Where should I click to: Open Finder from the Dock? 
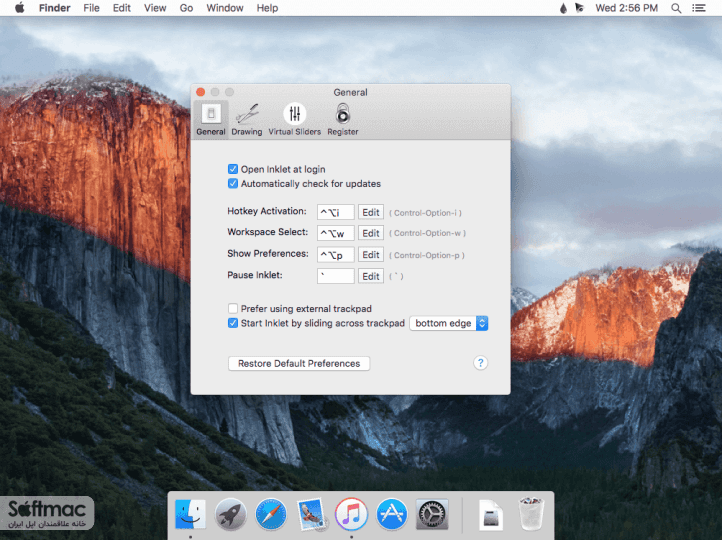[x=190, y=514]
